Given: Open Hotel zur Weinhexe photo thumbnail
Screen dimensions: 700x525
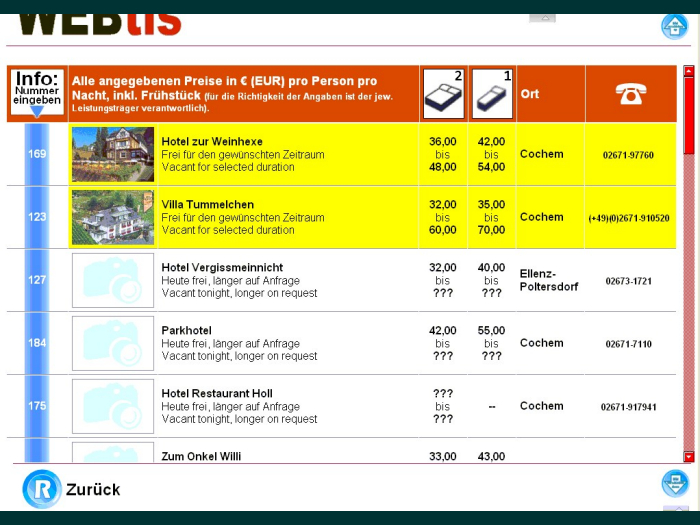Looking at the screenshot, I should coord(113,154).
